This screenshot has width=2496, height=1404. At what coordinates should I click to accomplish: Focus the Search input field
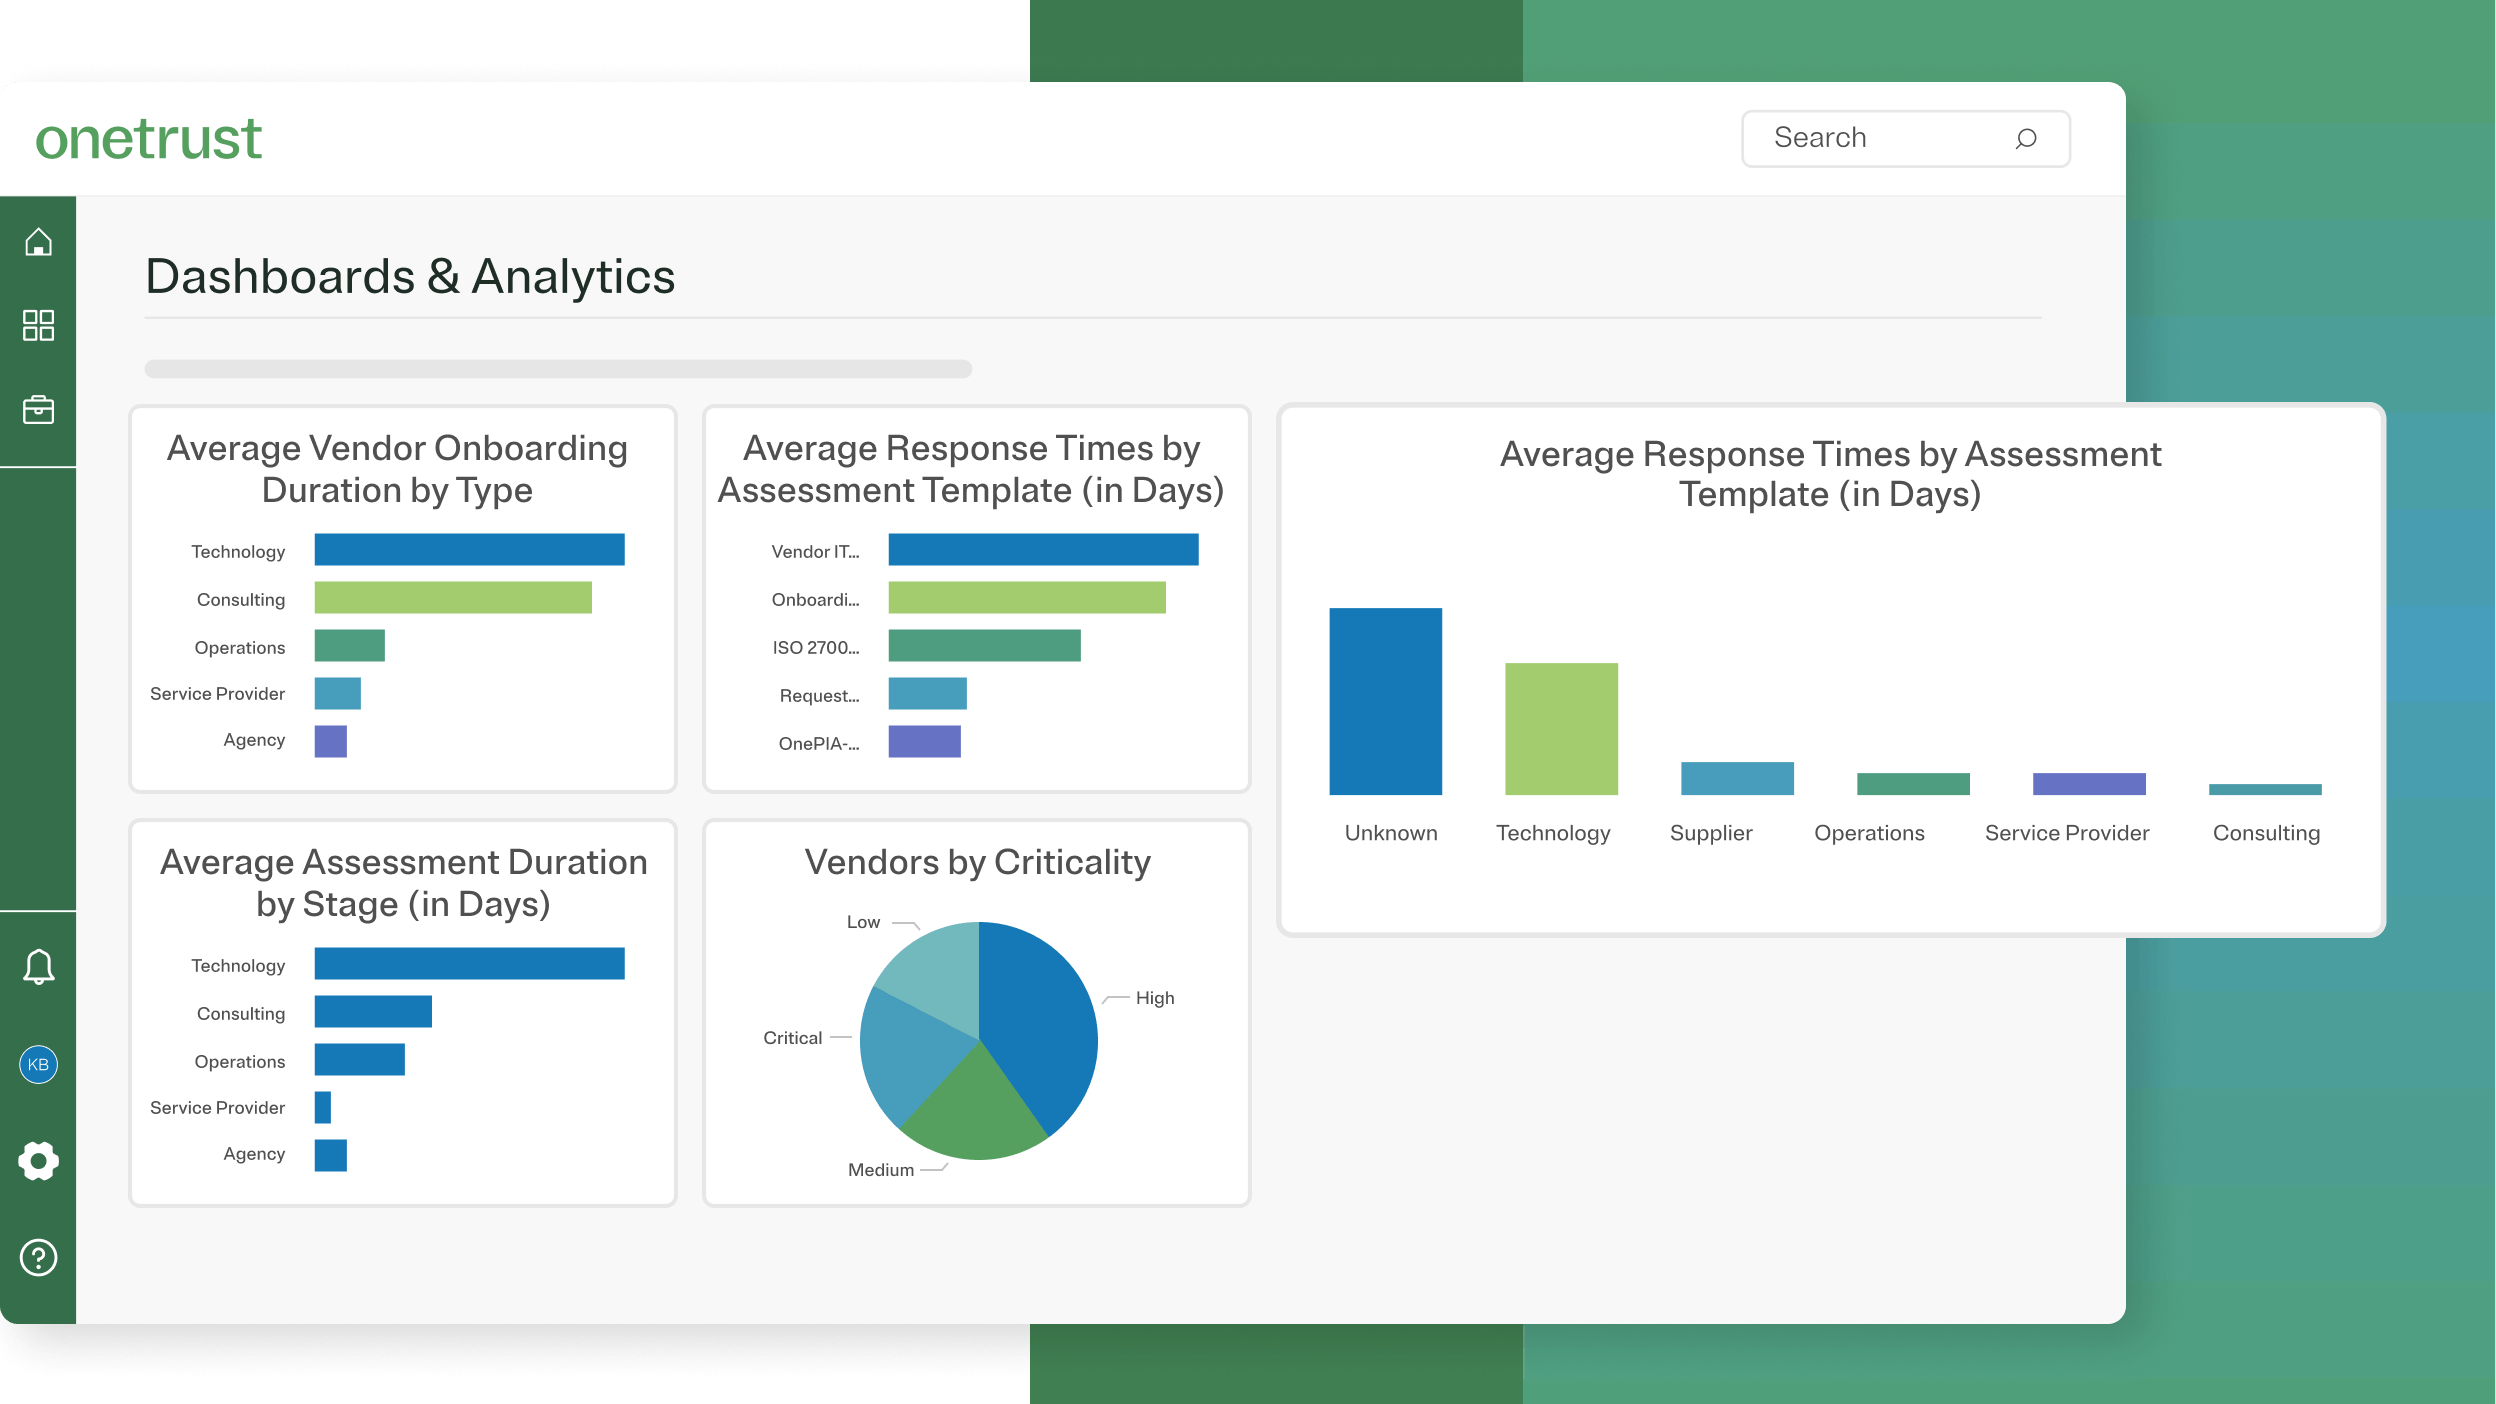click(1880, 138)
